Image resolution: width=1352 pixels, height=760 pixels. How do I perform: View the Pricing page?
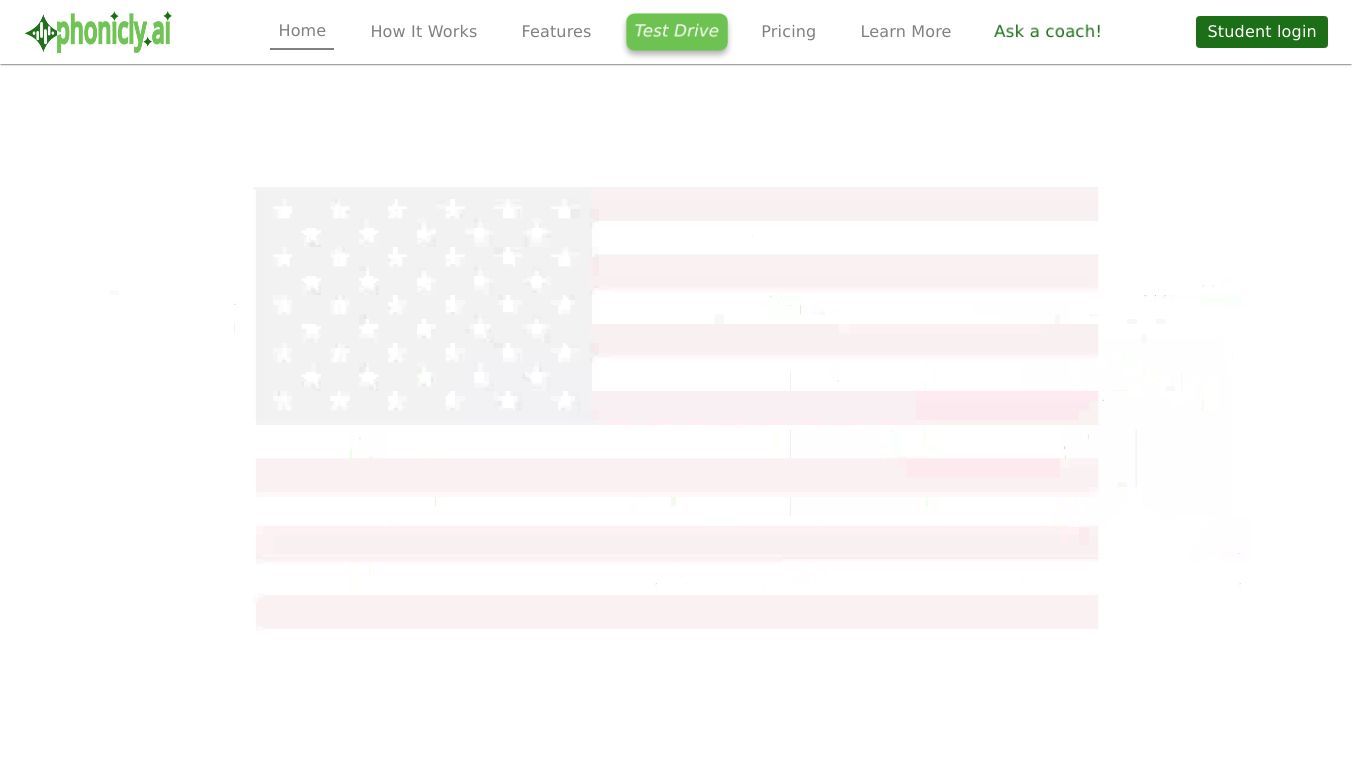789,32
